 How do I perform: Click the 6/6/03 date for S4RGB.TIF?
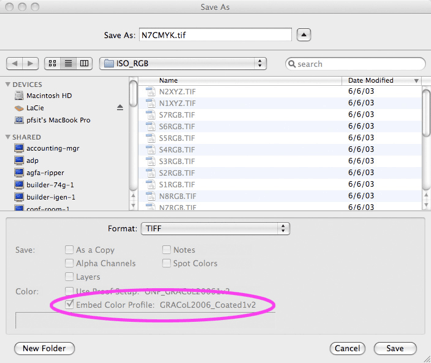(x=361, y=149)
